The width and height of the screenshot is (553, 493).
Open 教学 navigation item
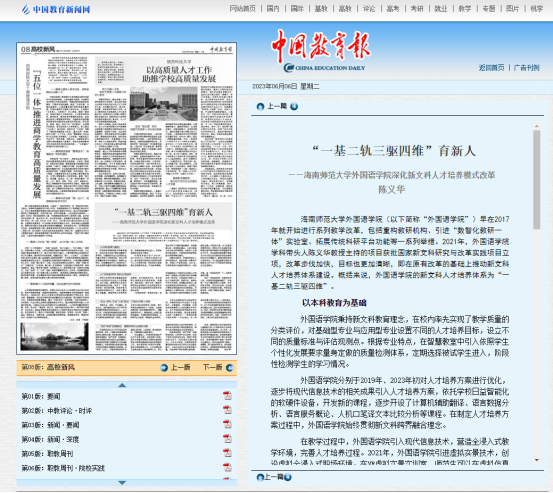pyautogui.click(x=464, y=8)
